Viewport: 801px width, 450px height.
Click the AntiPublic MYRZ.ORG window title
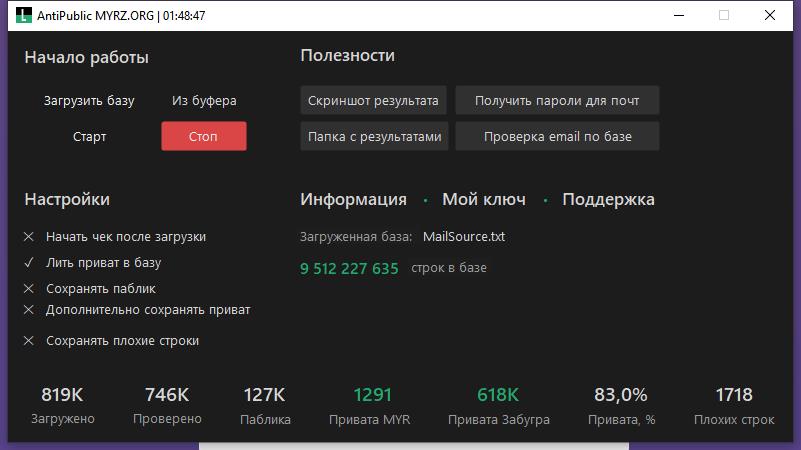pyautogui.click(x=121, y=16)
